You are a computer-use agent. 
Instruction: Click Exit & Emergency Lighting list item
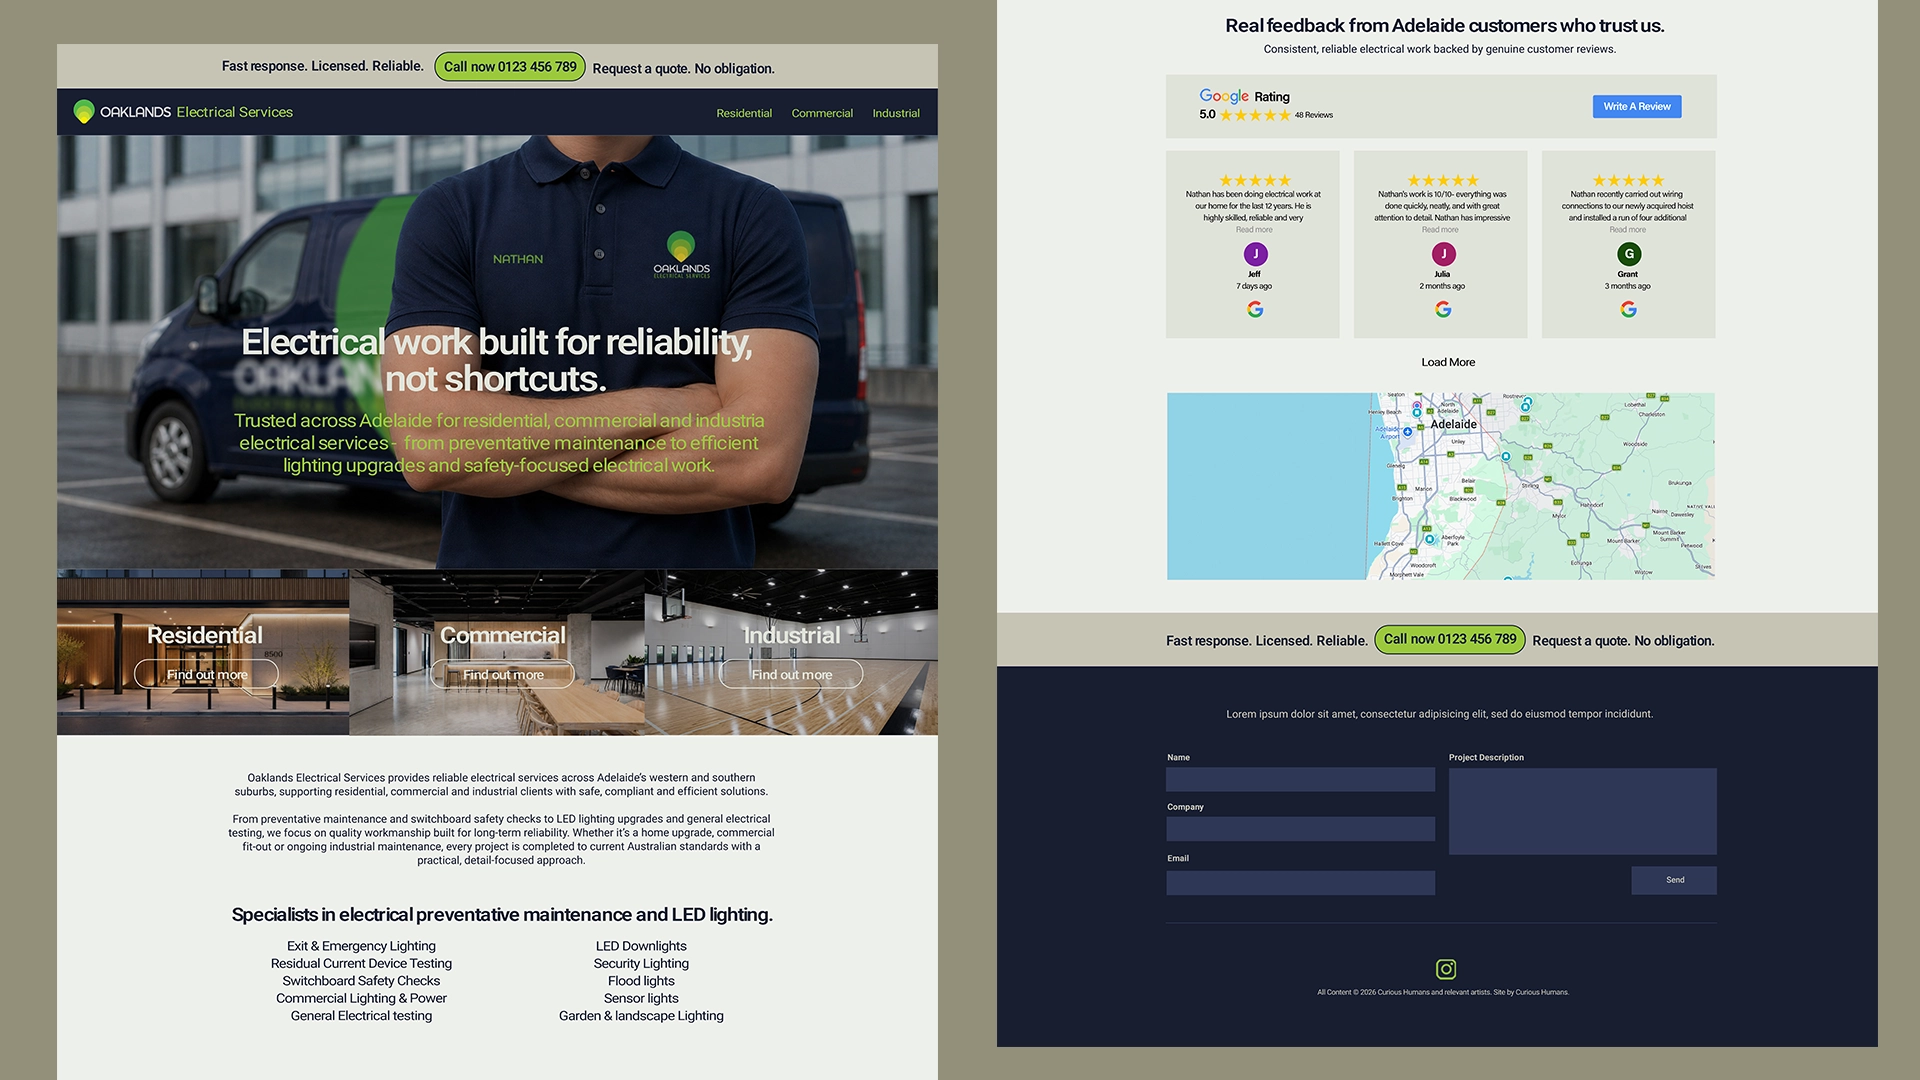tap(361, 946)
